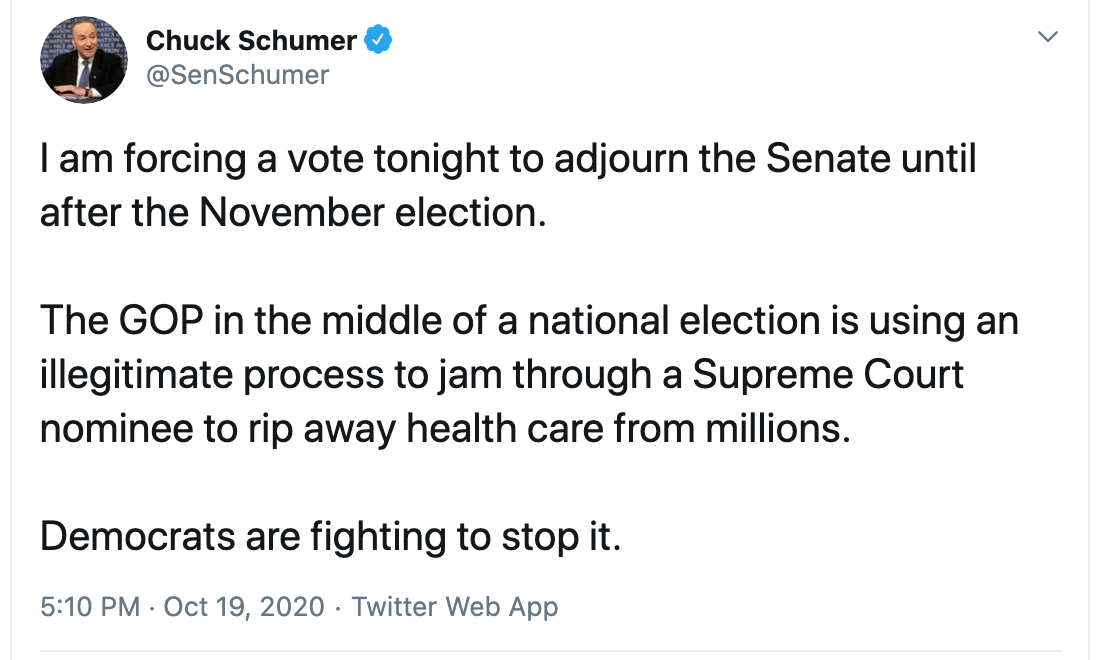Click the phrase 'national election' in the tweet
Image resolution: width=1102 pixels, height=660 pixels.
pos(674,321)
